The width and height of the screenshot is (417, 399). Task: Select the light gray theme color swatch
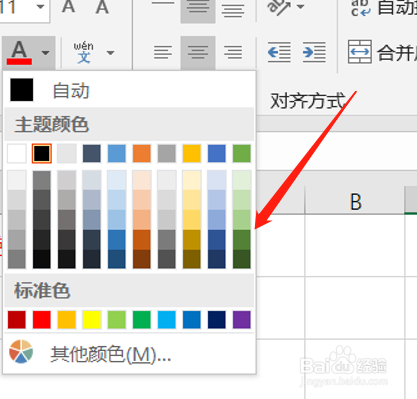click(x=67, y=153)
